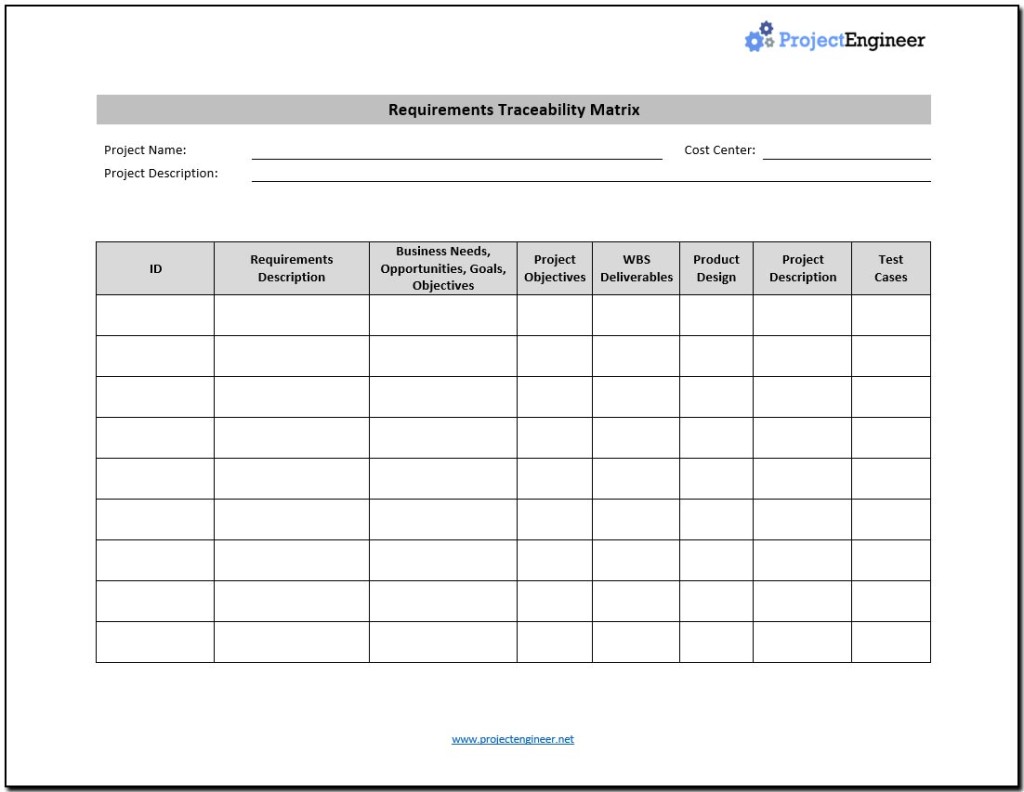Click the Test Cases header cell
Image resolution: width=1024 pixels, height=792 pixels.
click(890, 267)
